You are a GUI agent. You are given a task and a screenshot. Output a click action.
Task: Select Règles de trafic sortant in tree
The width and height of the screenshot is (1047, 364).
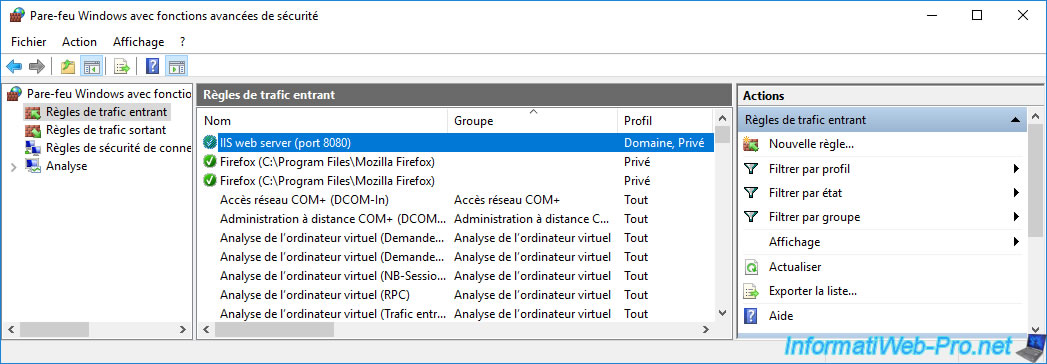(106, 130)
